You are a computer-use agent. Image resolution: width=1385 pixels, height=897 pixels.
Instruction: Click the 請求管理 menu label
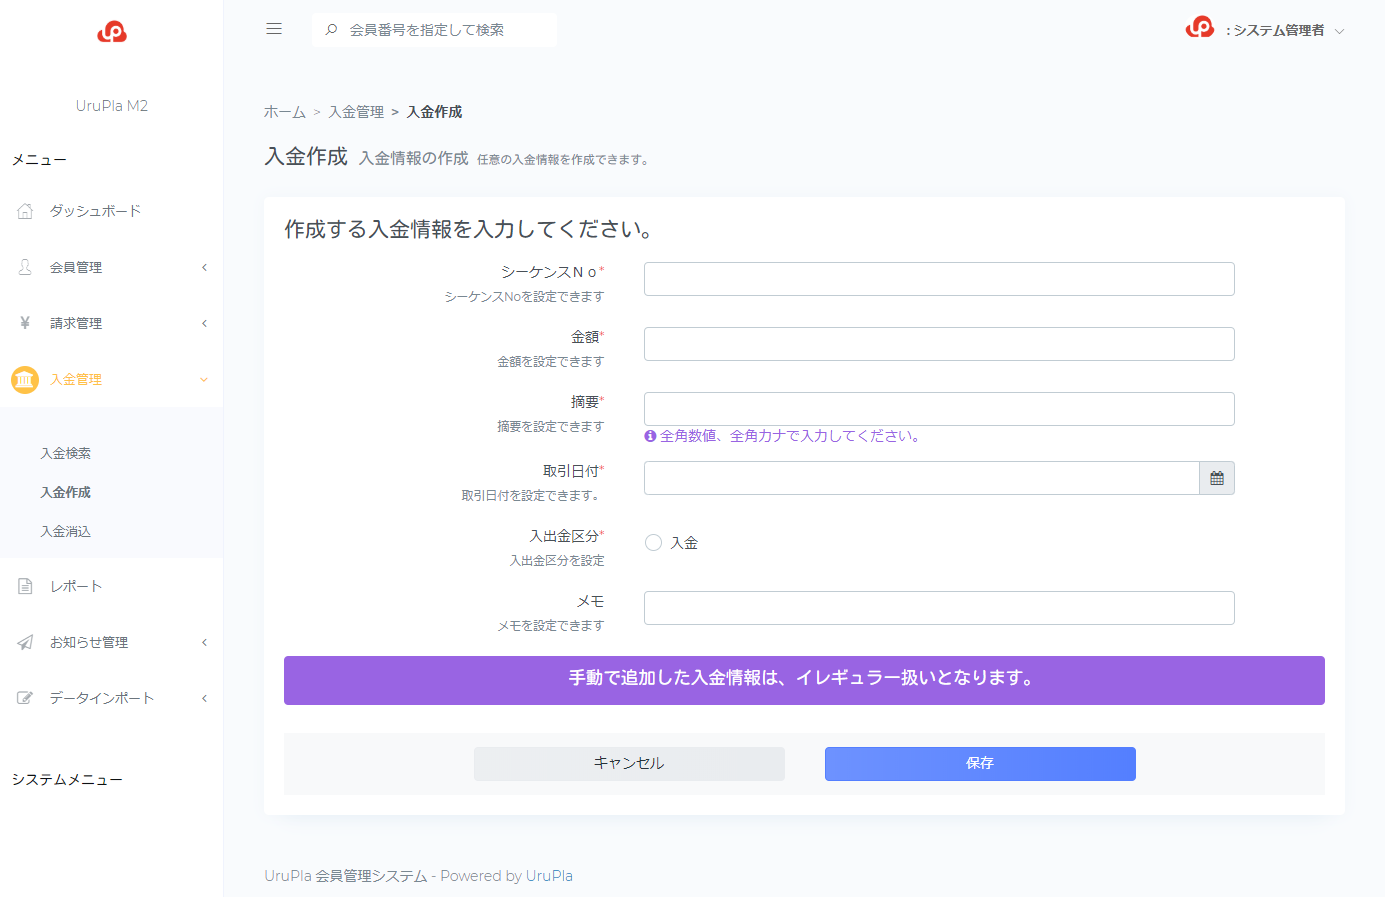click(x=76, y=323)
